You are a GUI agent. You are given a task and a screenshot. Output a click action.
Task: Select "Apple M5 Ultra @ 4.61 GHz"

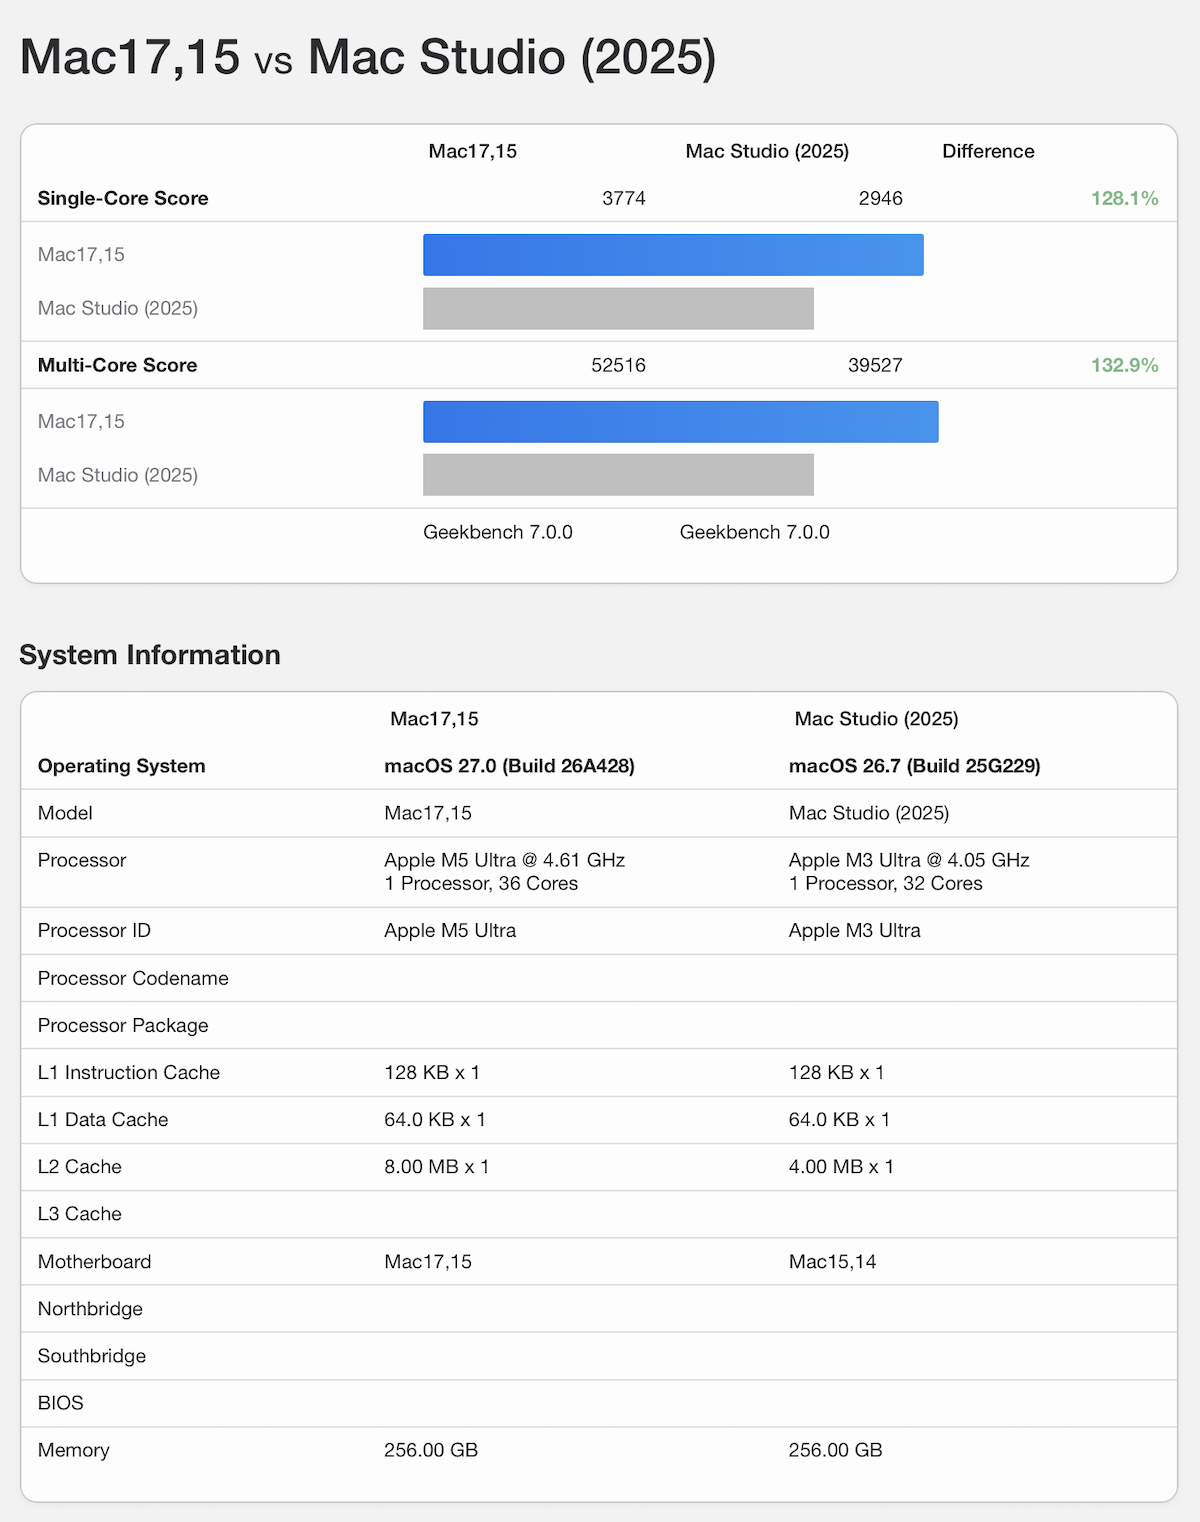tap(504, 860)
